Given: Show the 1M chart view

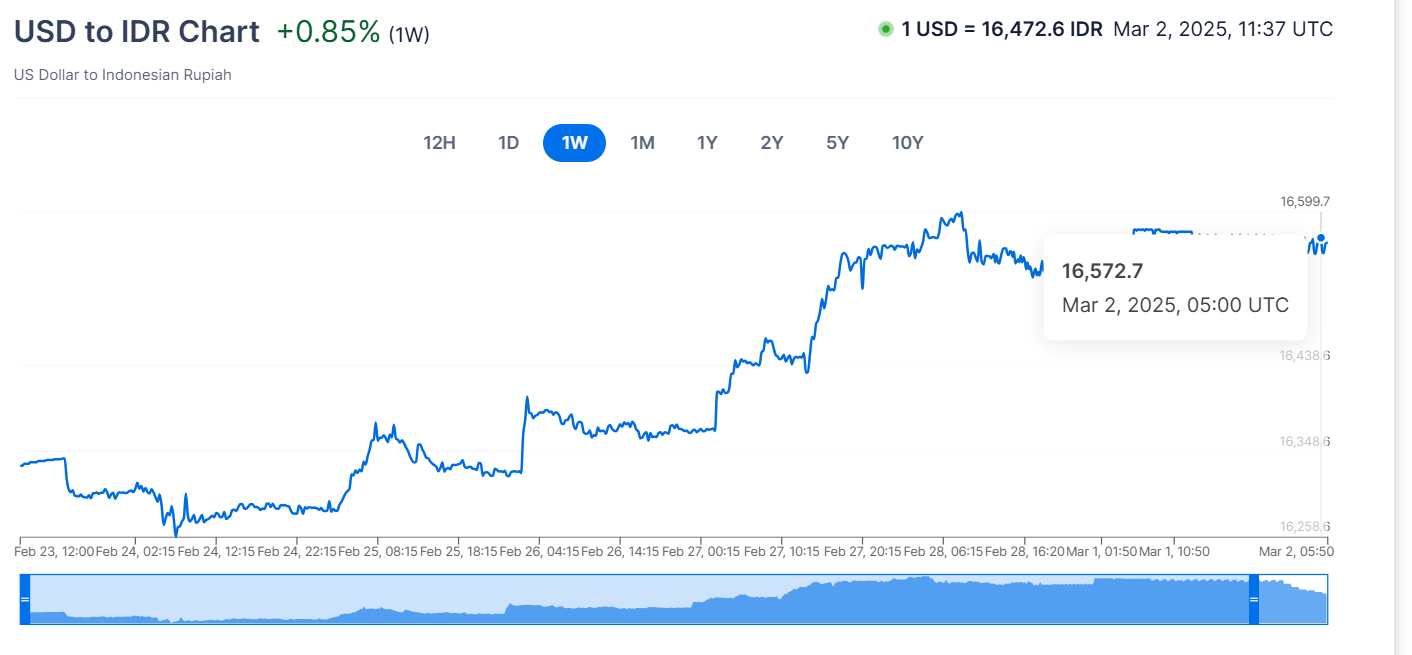Looking at the screenshot, I should coord(642,143).
